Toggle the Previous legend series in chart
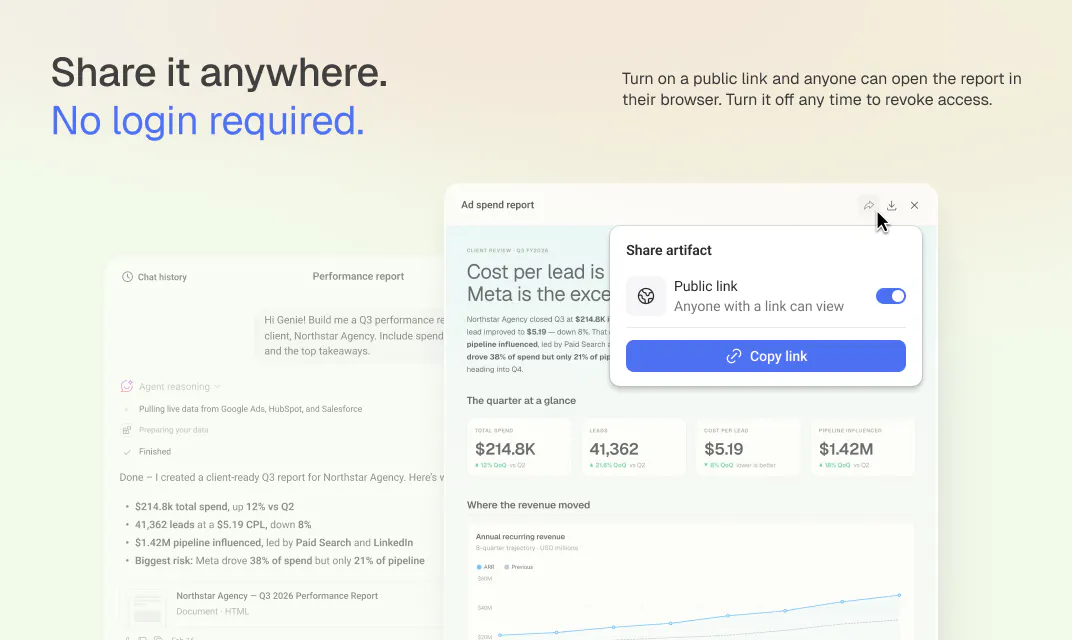This screenshot has width=1072, height=640. click(x=518, y=567)
